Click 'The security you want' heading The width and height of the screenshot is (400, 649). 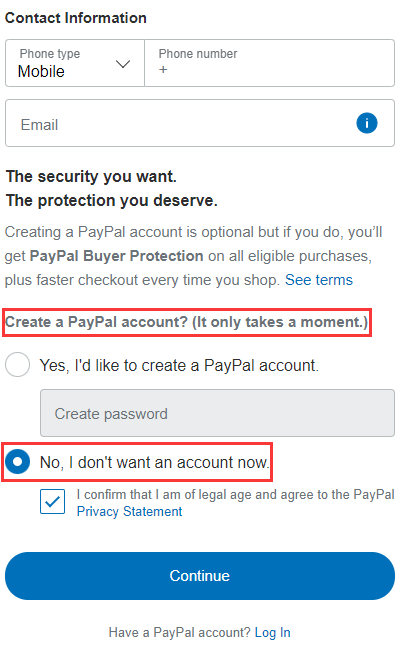pos(91,177)
